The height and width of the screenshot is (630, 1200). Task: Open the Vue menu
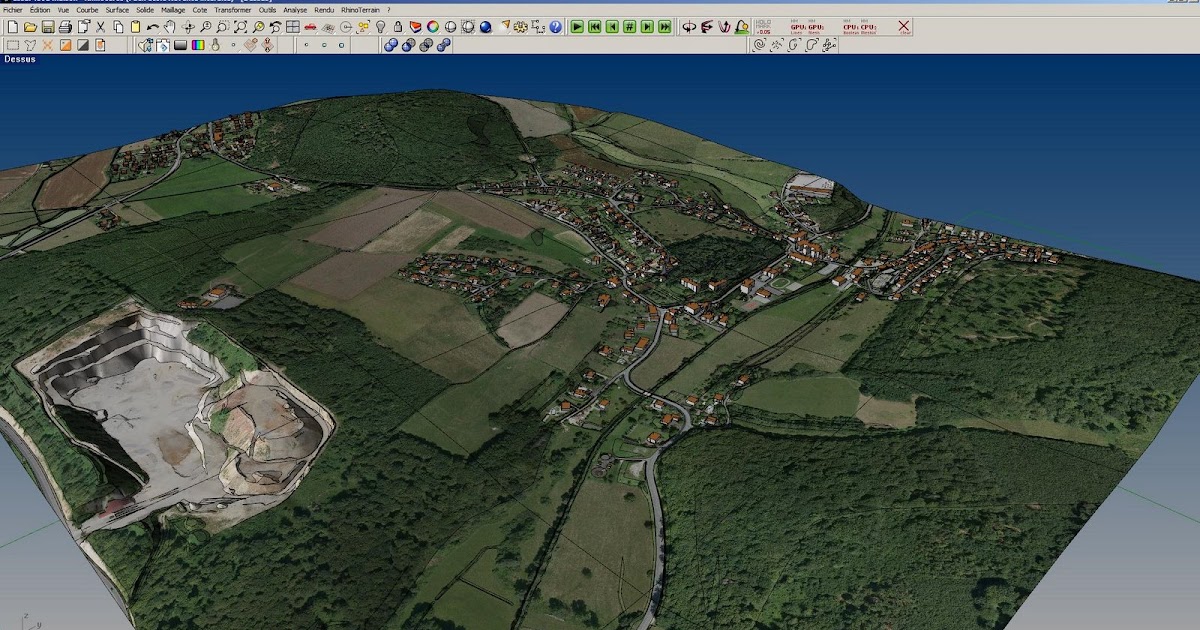63,10
